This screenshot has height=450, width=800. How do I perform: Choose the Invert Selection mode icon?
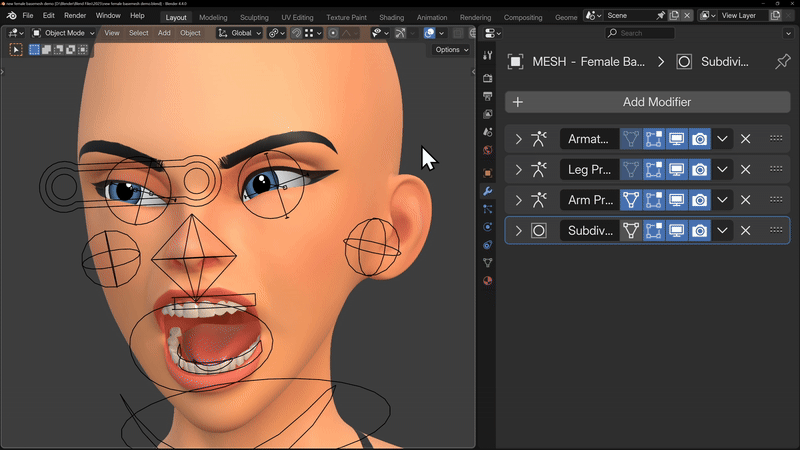[x=70, y=49]
